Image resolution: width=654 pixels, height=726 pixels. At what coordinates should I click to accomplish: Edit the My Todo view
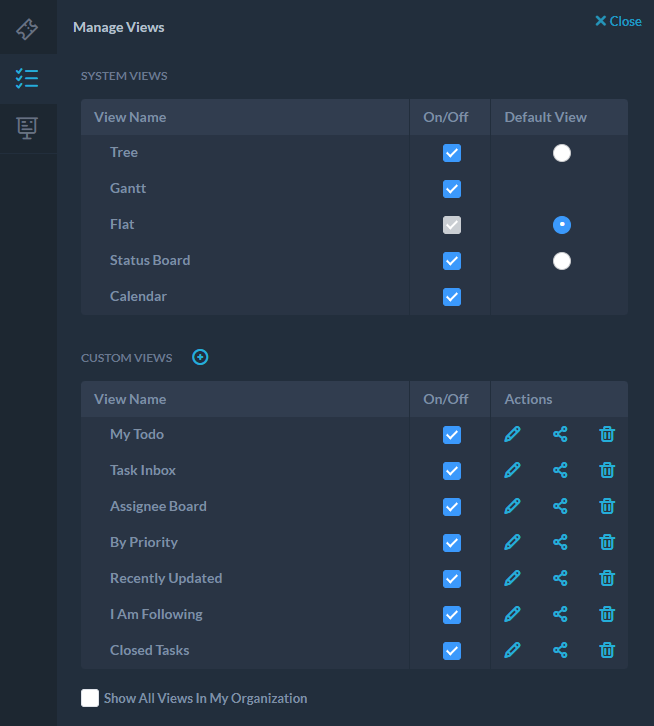click(512, 434)
